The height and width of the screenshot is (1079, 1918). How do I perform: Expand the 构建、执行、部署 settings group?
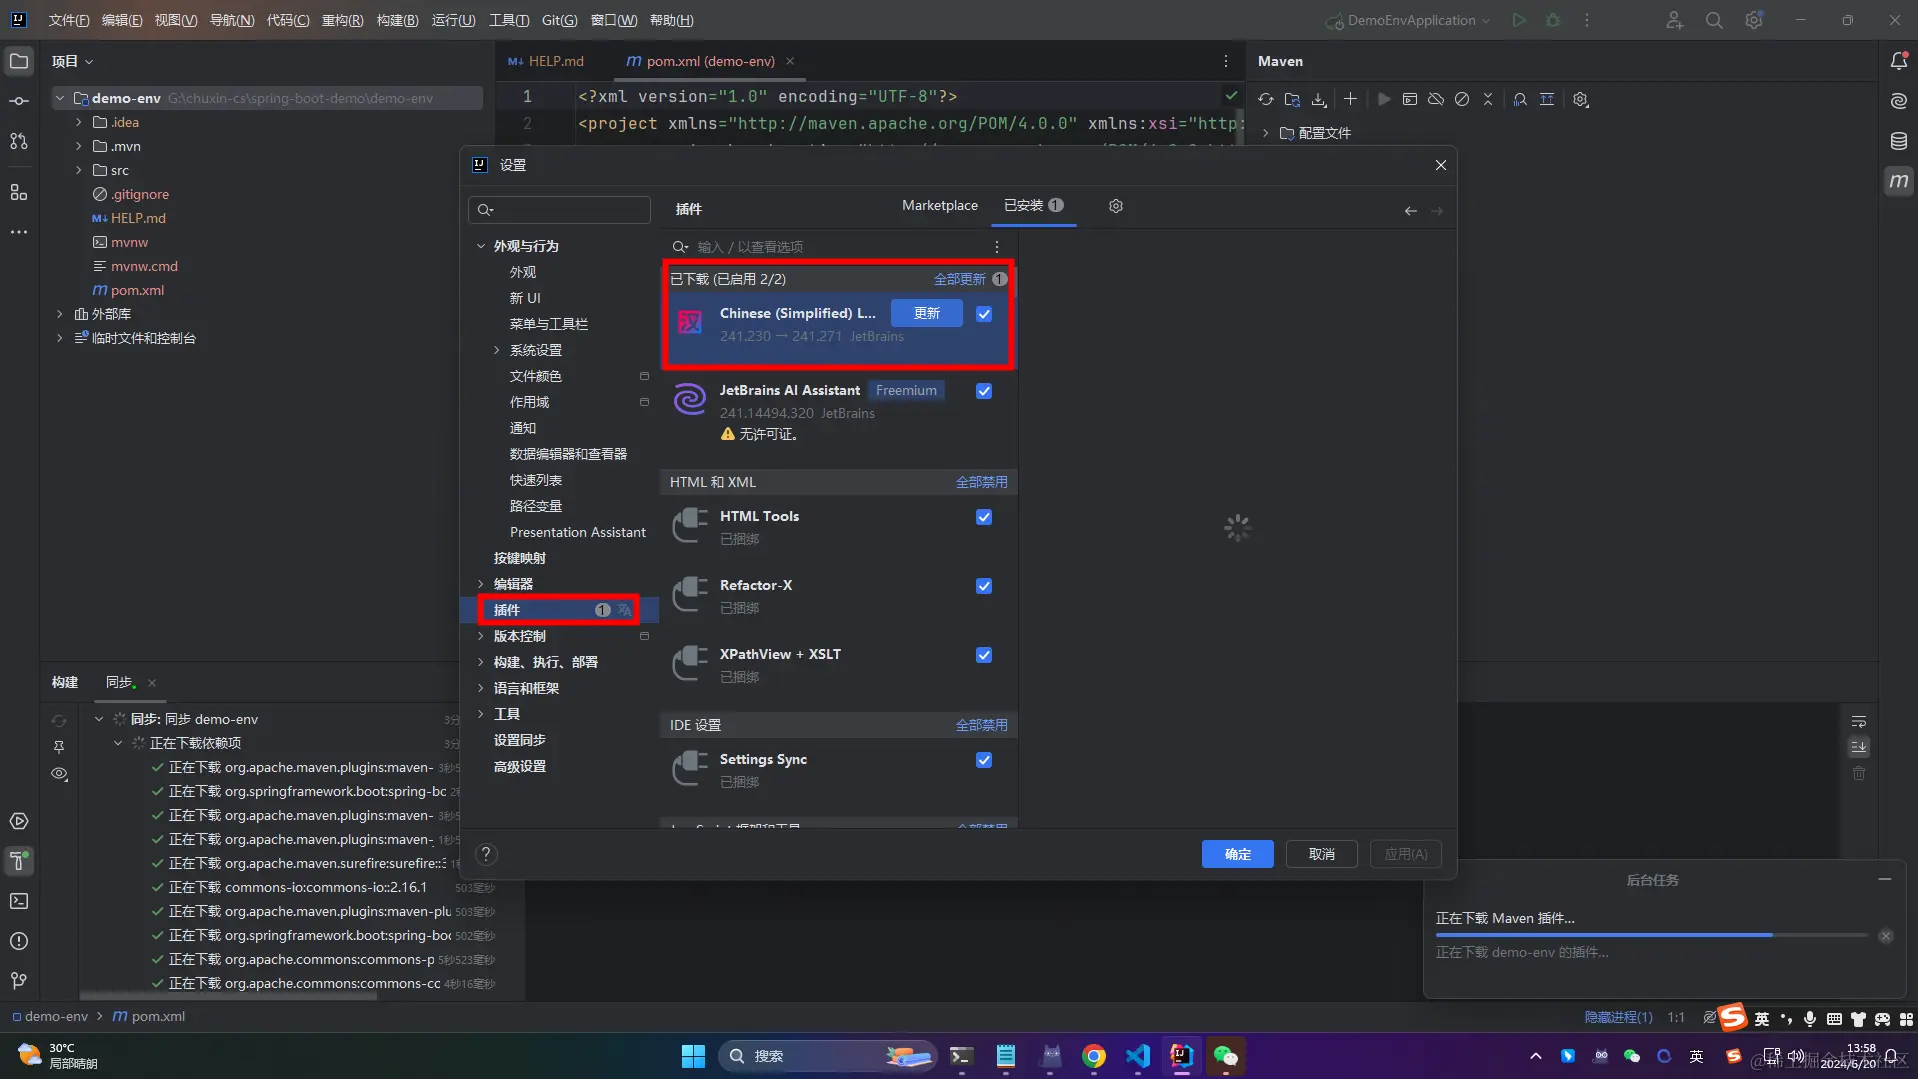481,662
